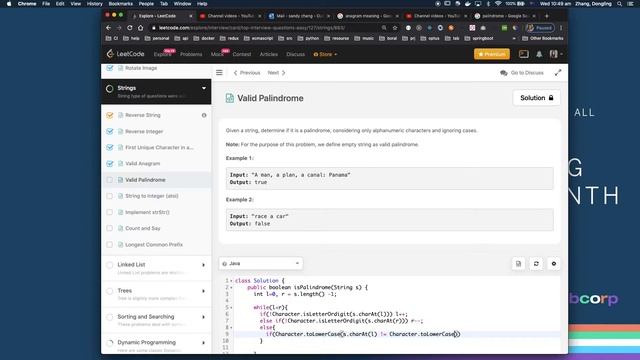Collapse the Strings section arrow

204,88
